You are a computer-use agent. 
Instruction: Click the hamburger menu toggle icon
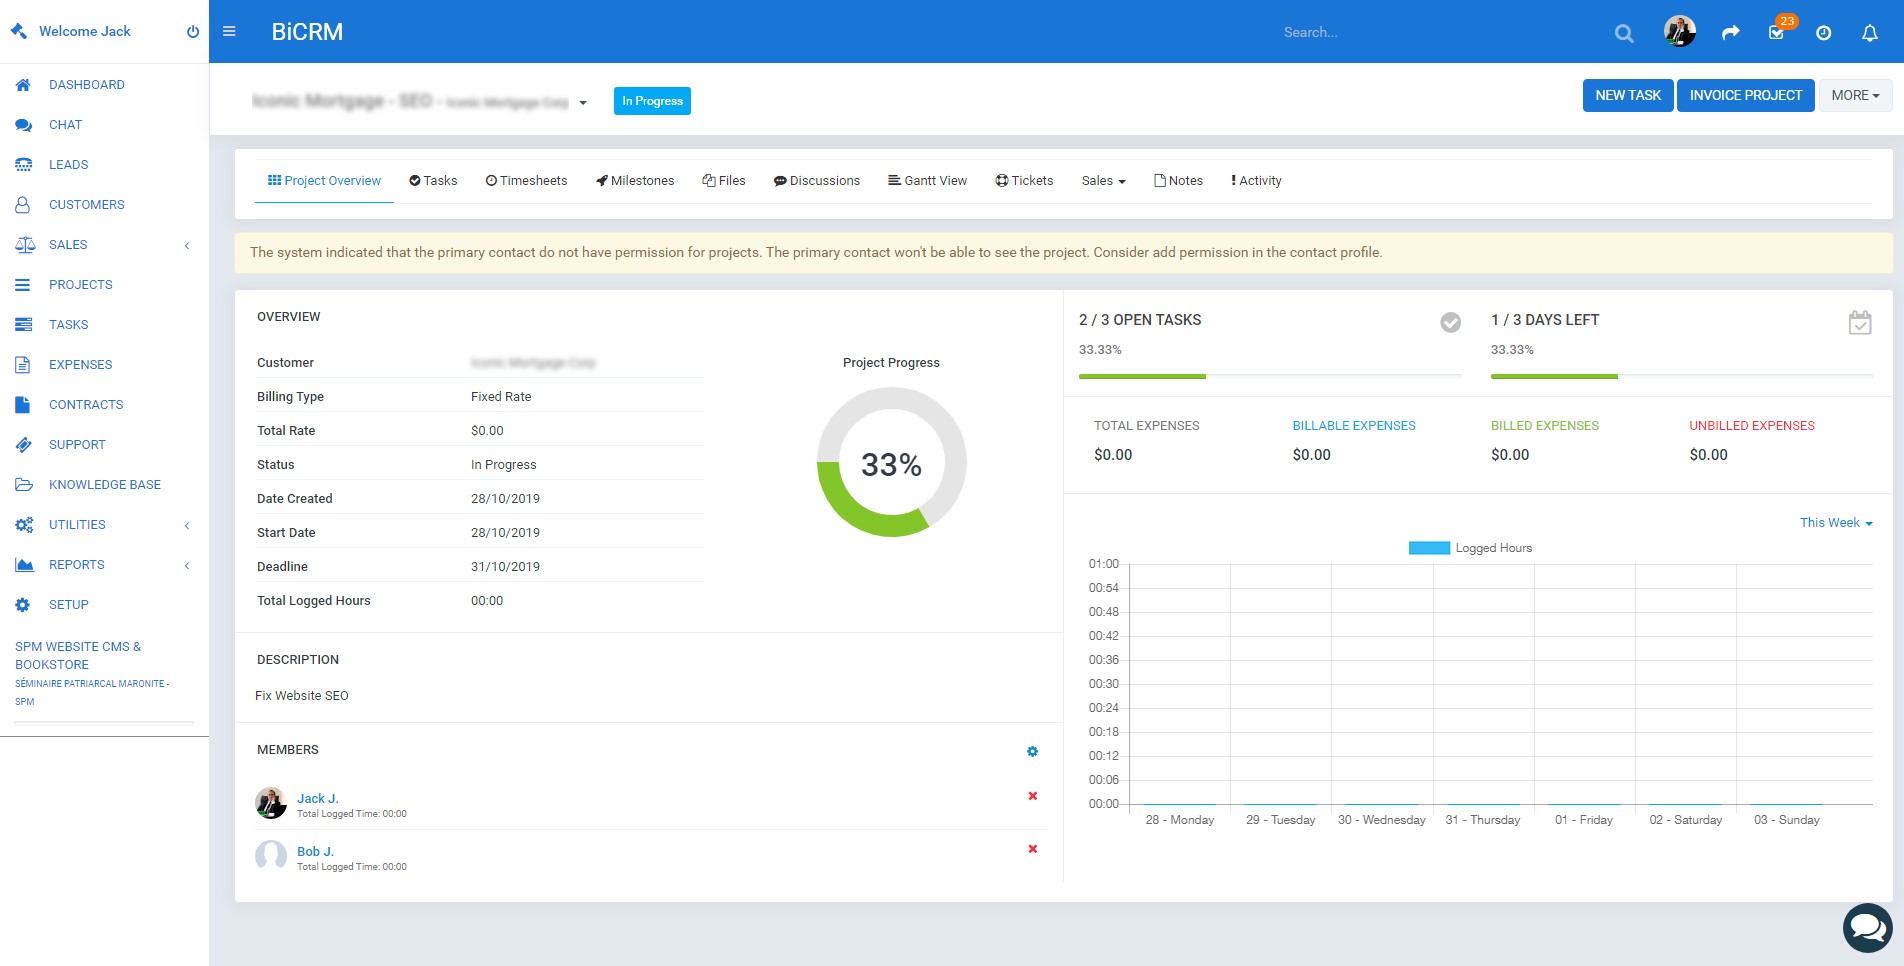click(x=229, y=32)
